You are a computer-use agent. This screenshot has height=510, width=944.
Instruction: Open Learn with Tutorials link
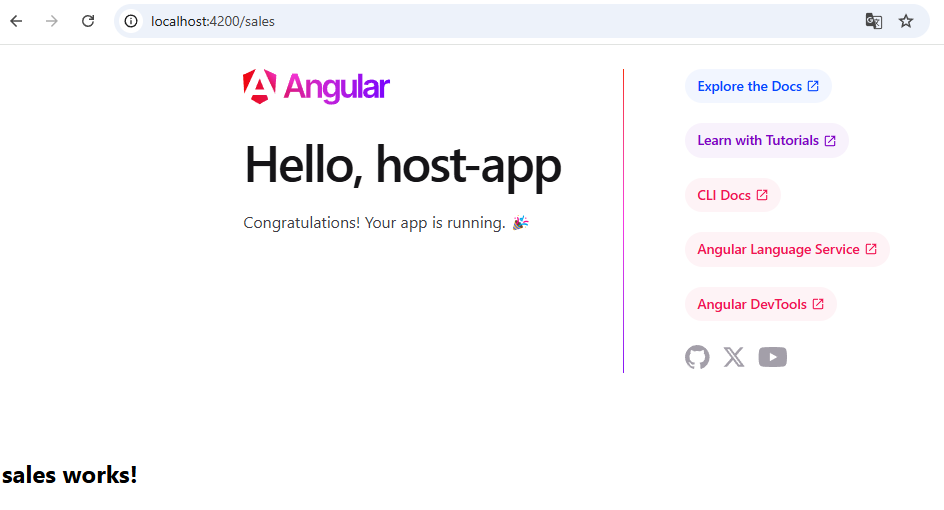point(766,140)
